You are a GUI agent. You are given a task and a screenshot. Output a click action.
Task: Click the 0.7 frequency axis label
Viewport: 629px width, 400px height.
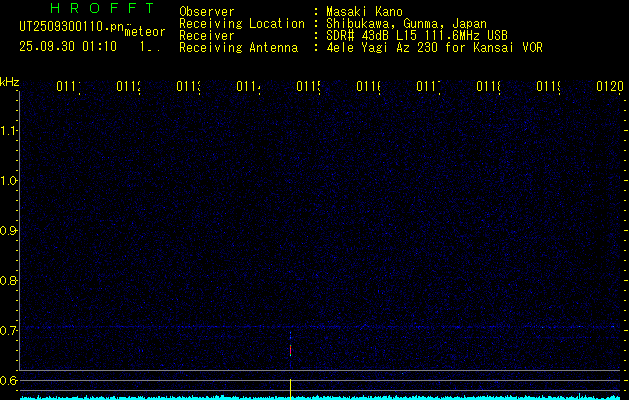tap(9, 330)
